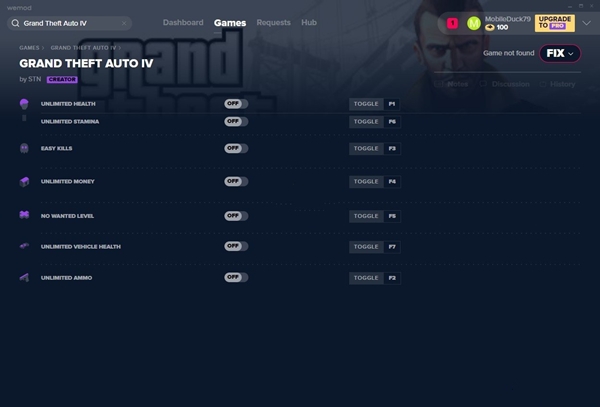Viewport: 600px width, 407px height.
Task: Click the Unlimited Vehicle Health car icon
Action: click(24, 246)
